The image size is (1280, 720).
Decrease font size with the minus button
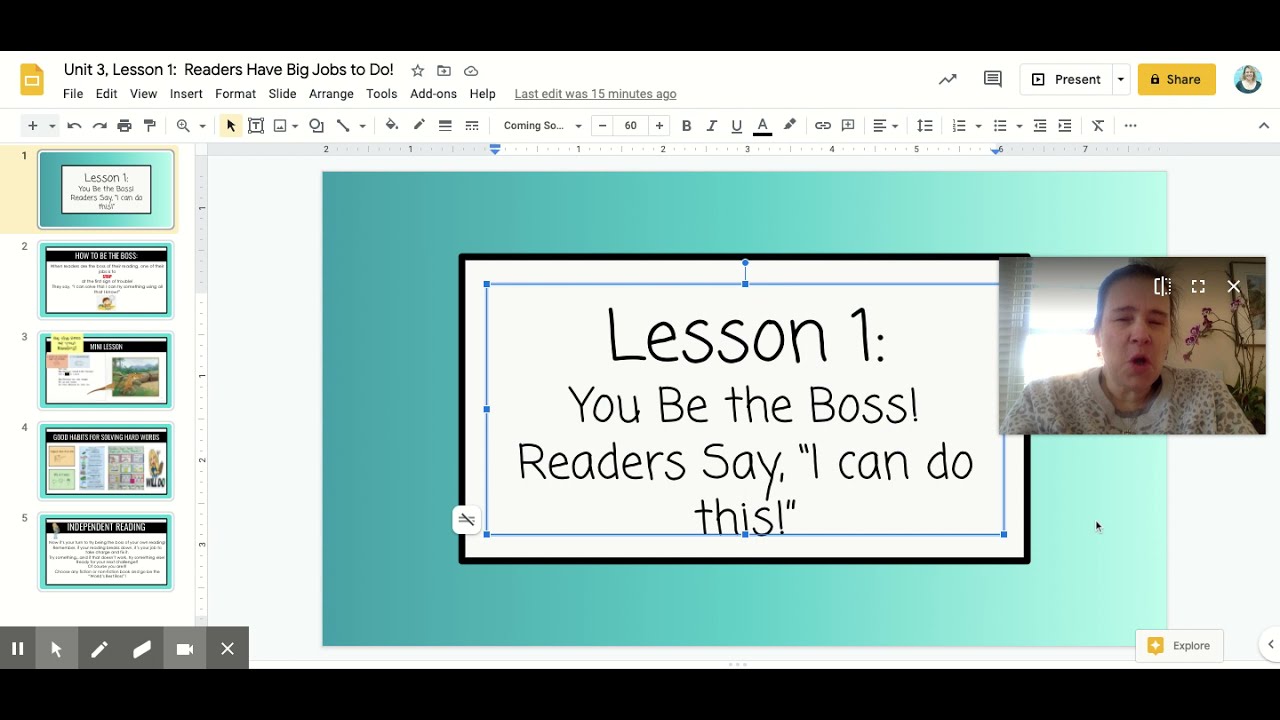click(602, 126)
